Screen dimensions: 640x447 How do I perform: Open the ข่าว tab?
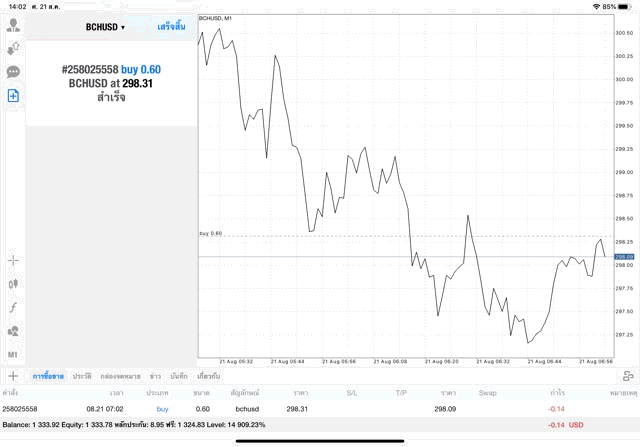[x=155, y=376]
